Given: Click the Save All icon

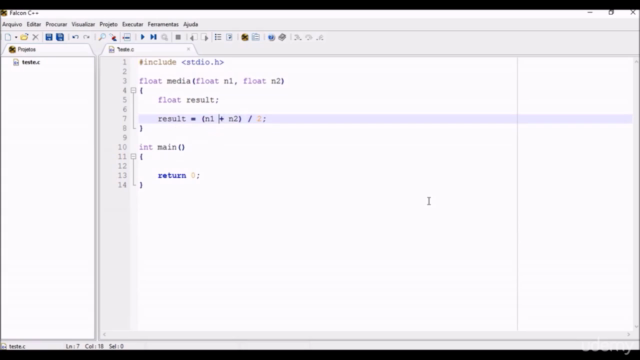Looking at the screenshot, I should 60,37.
